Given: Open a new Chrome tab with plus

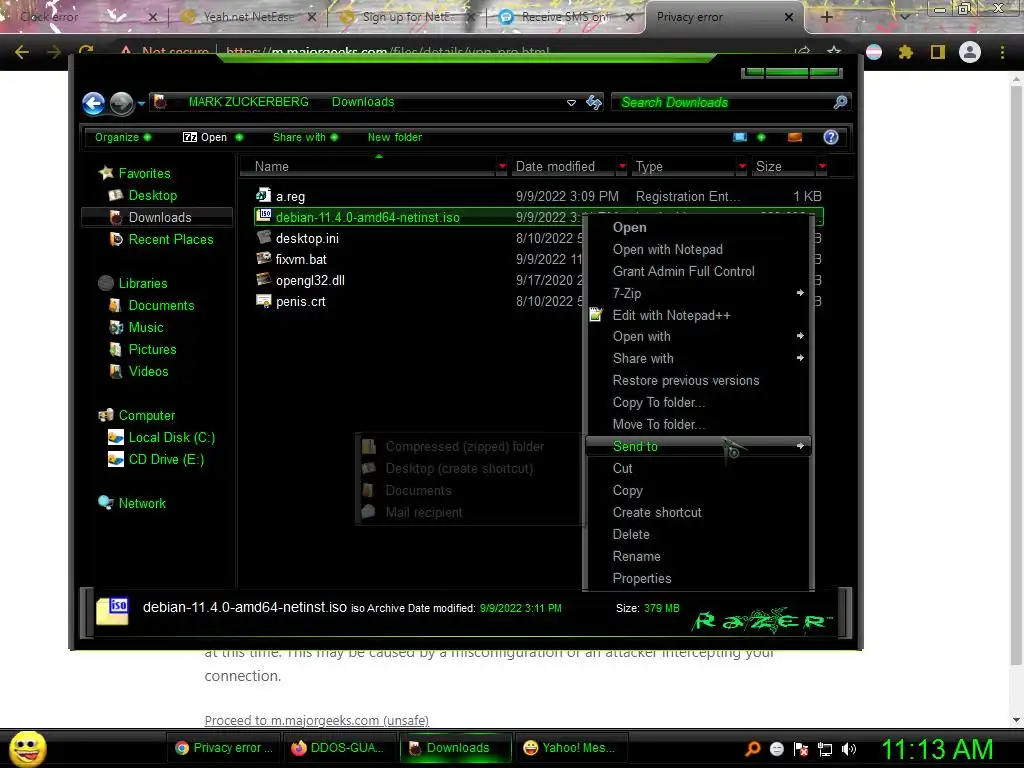Looking at the screenshot, I should click(826, 17).
